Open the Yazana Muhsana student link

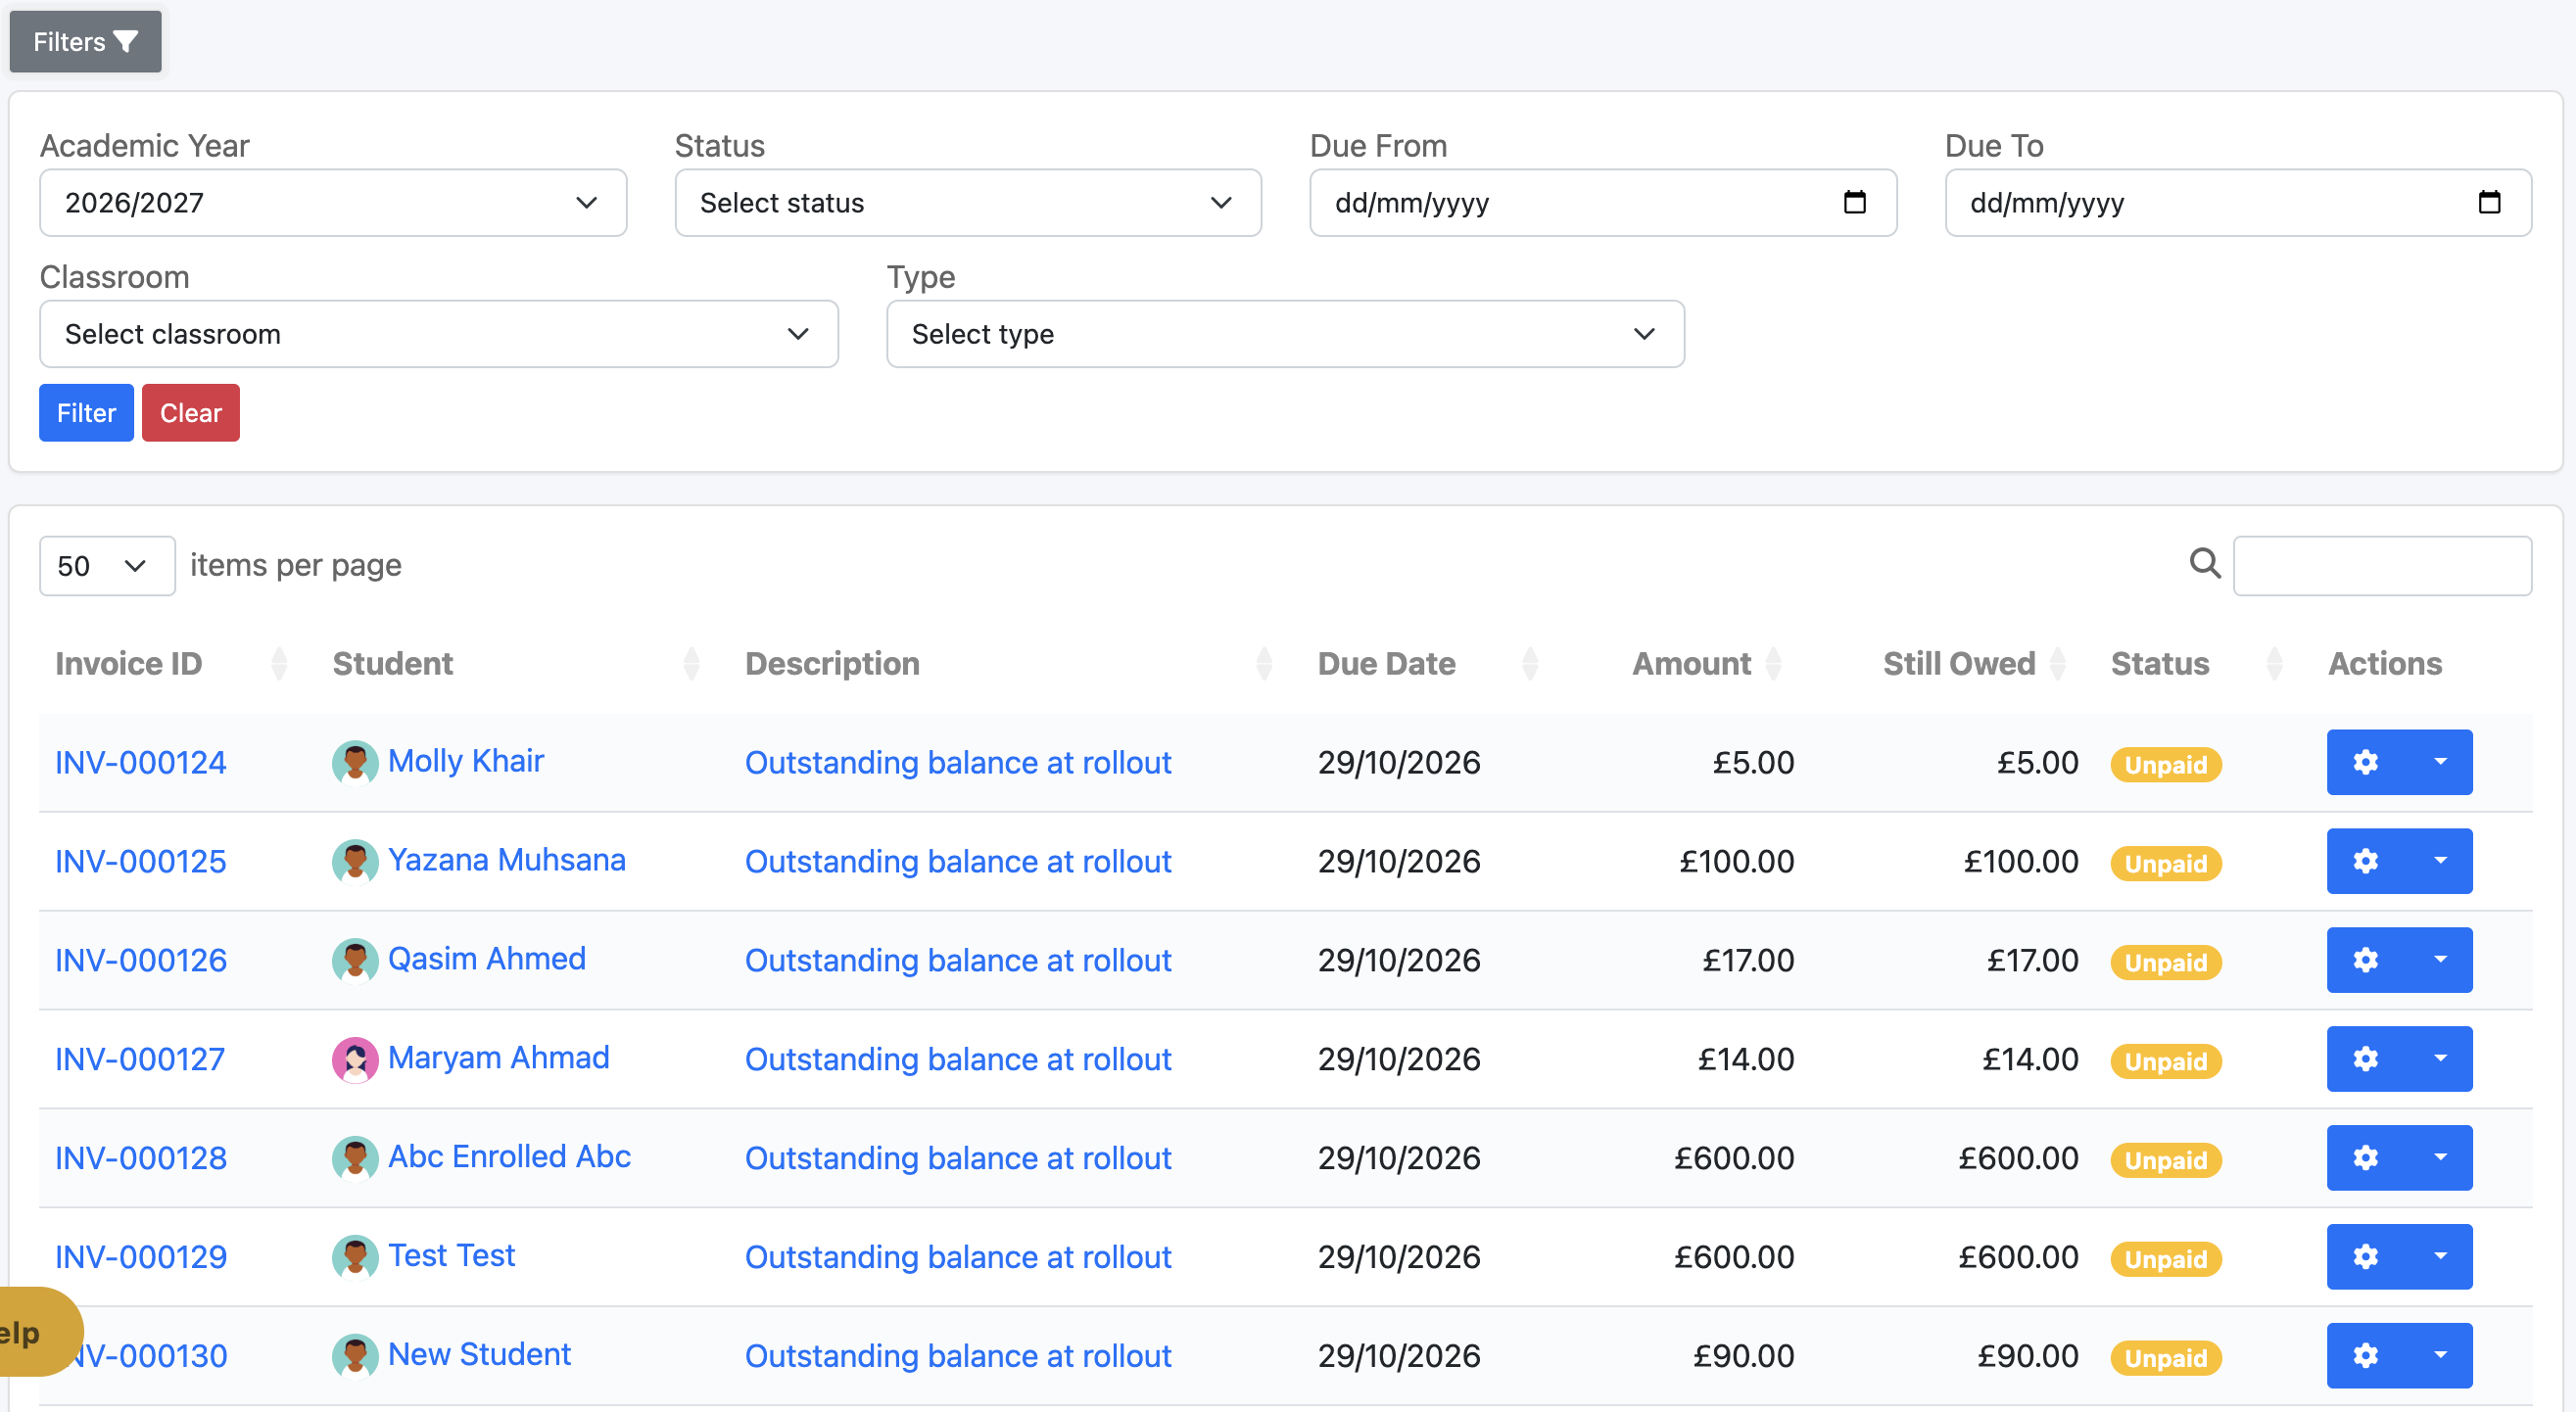[506, 860]
